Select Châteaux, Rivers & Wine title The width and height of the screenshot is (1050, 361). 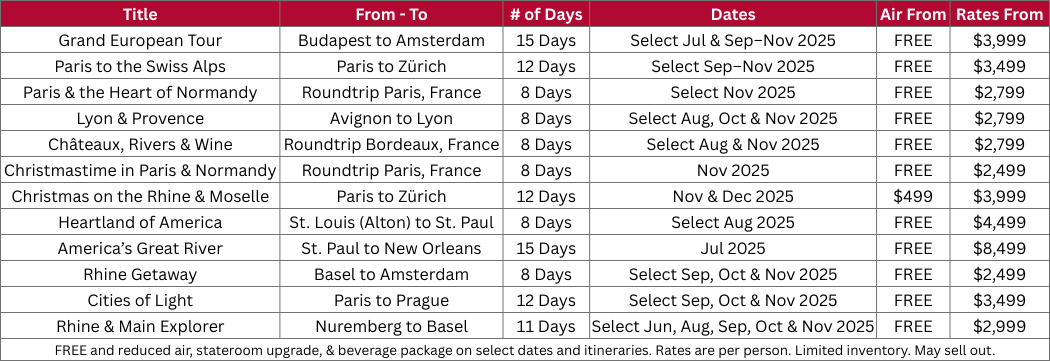140,145
